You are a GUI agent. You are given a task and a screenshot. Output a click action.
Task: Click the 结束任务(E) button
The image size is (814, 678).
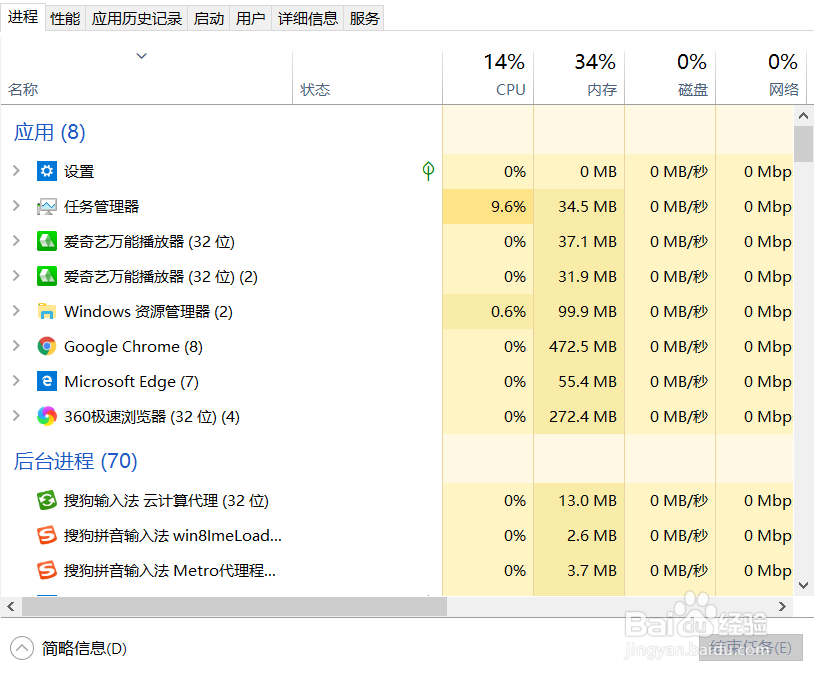pos(751,647)
